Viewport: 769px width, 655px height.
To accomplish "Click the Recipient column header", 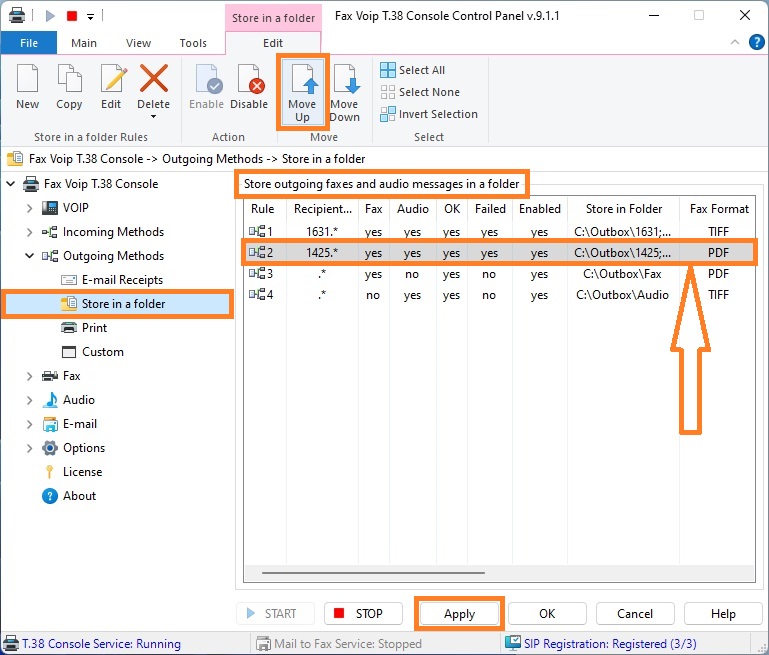I will point(323,209).
